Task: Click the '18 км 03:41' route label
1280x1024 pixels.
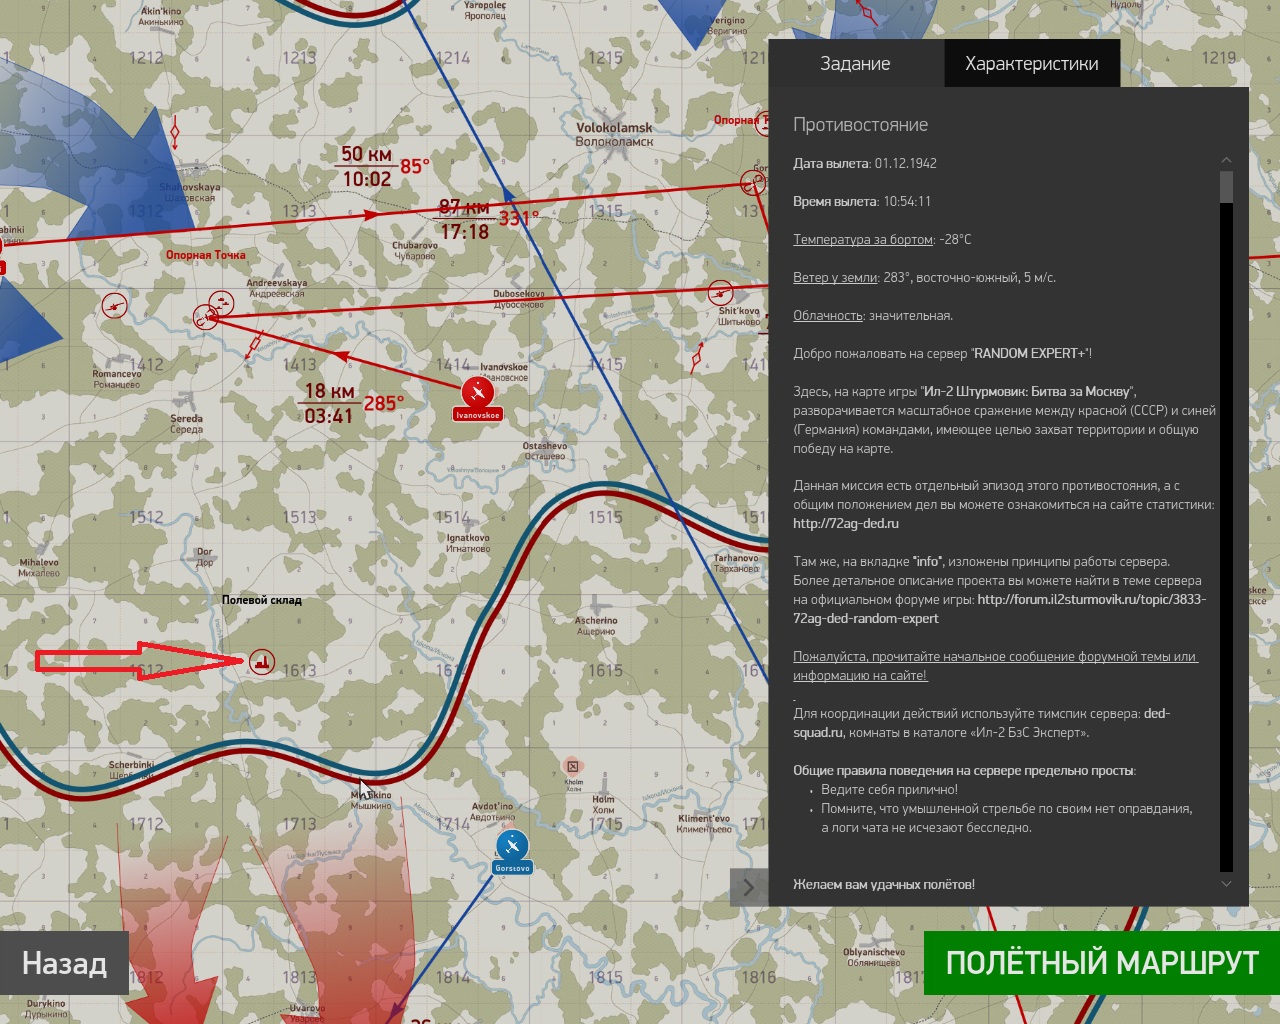Action: 329,403
